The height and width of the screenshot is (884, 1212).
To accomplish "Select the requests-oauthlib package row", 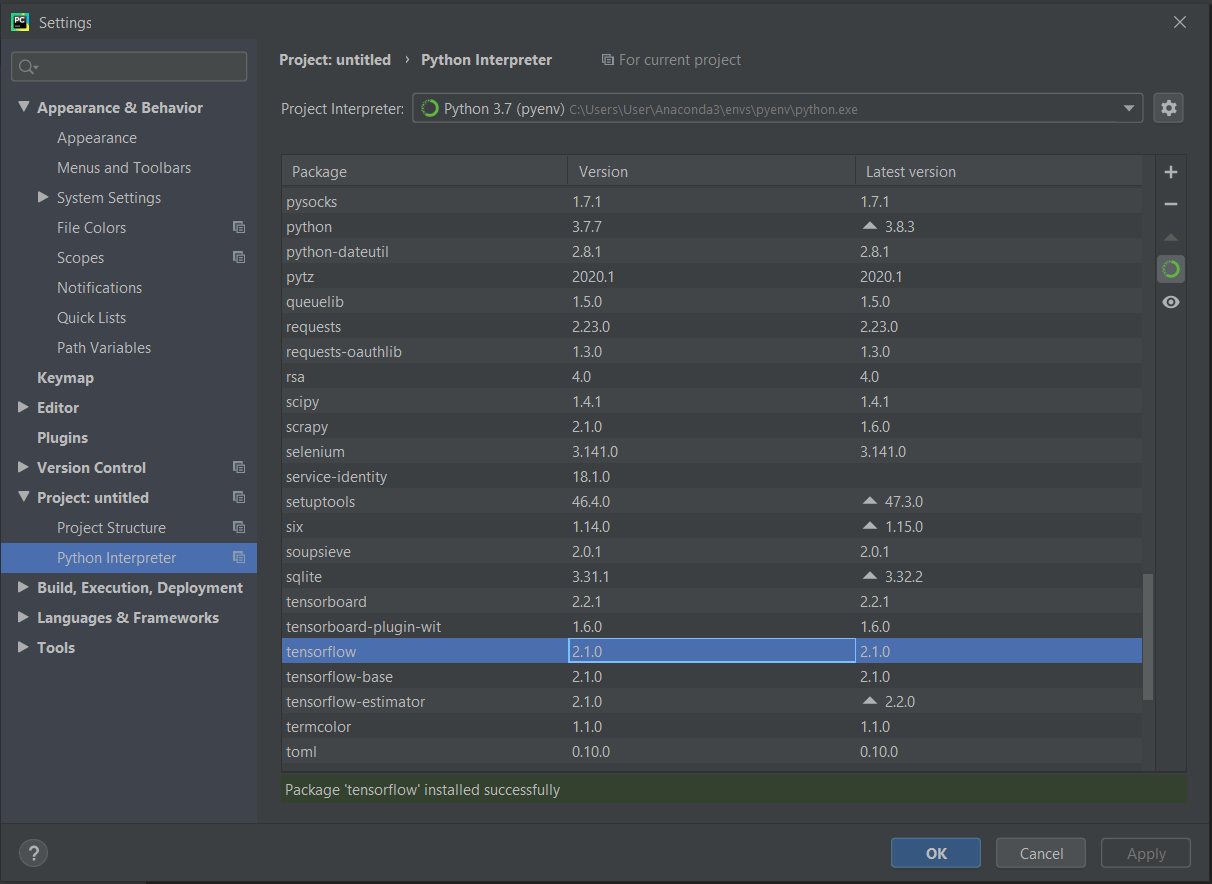I will click(x=712, y=352).
